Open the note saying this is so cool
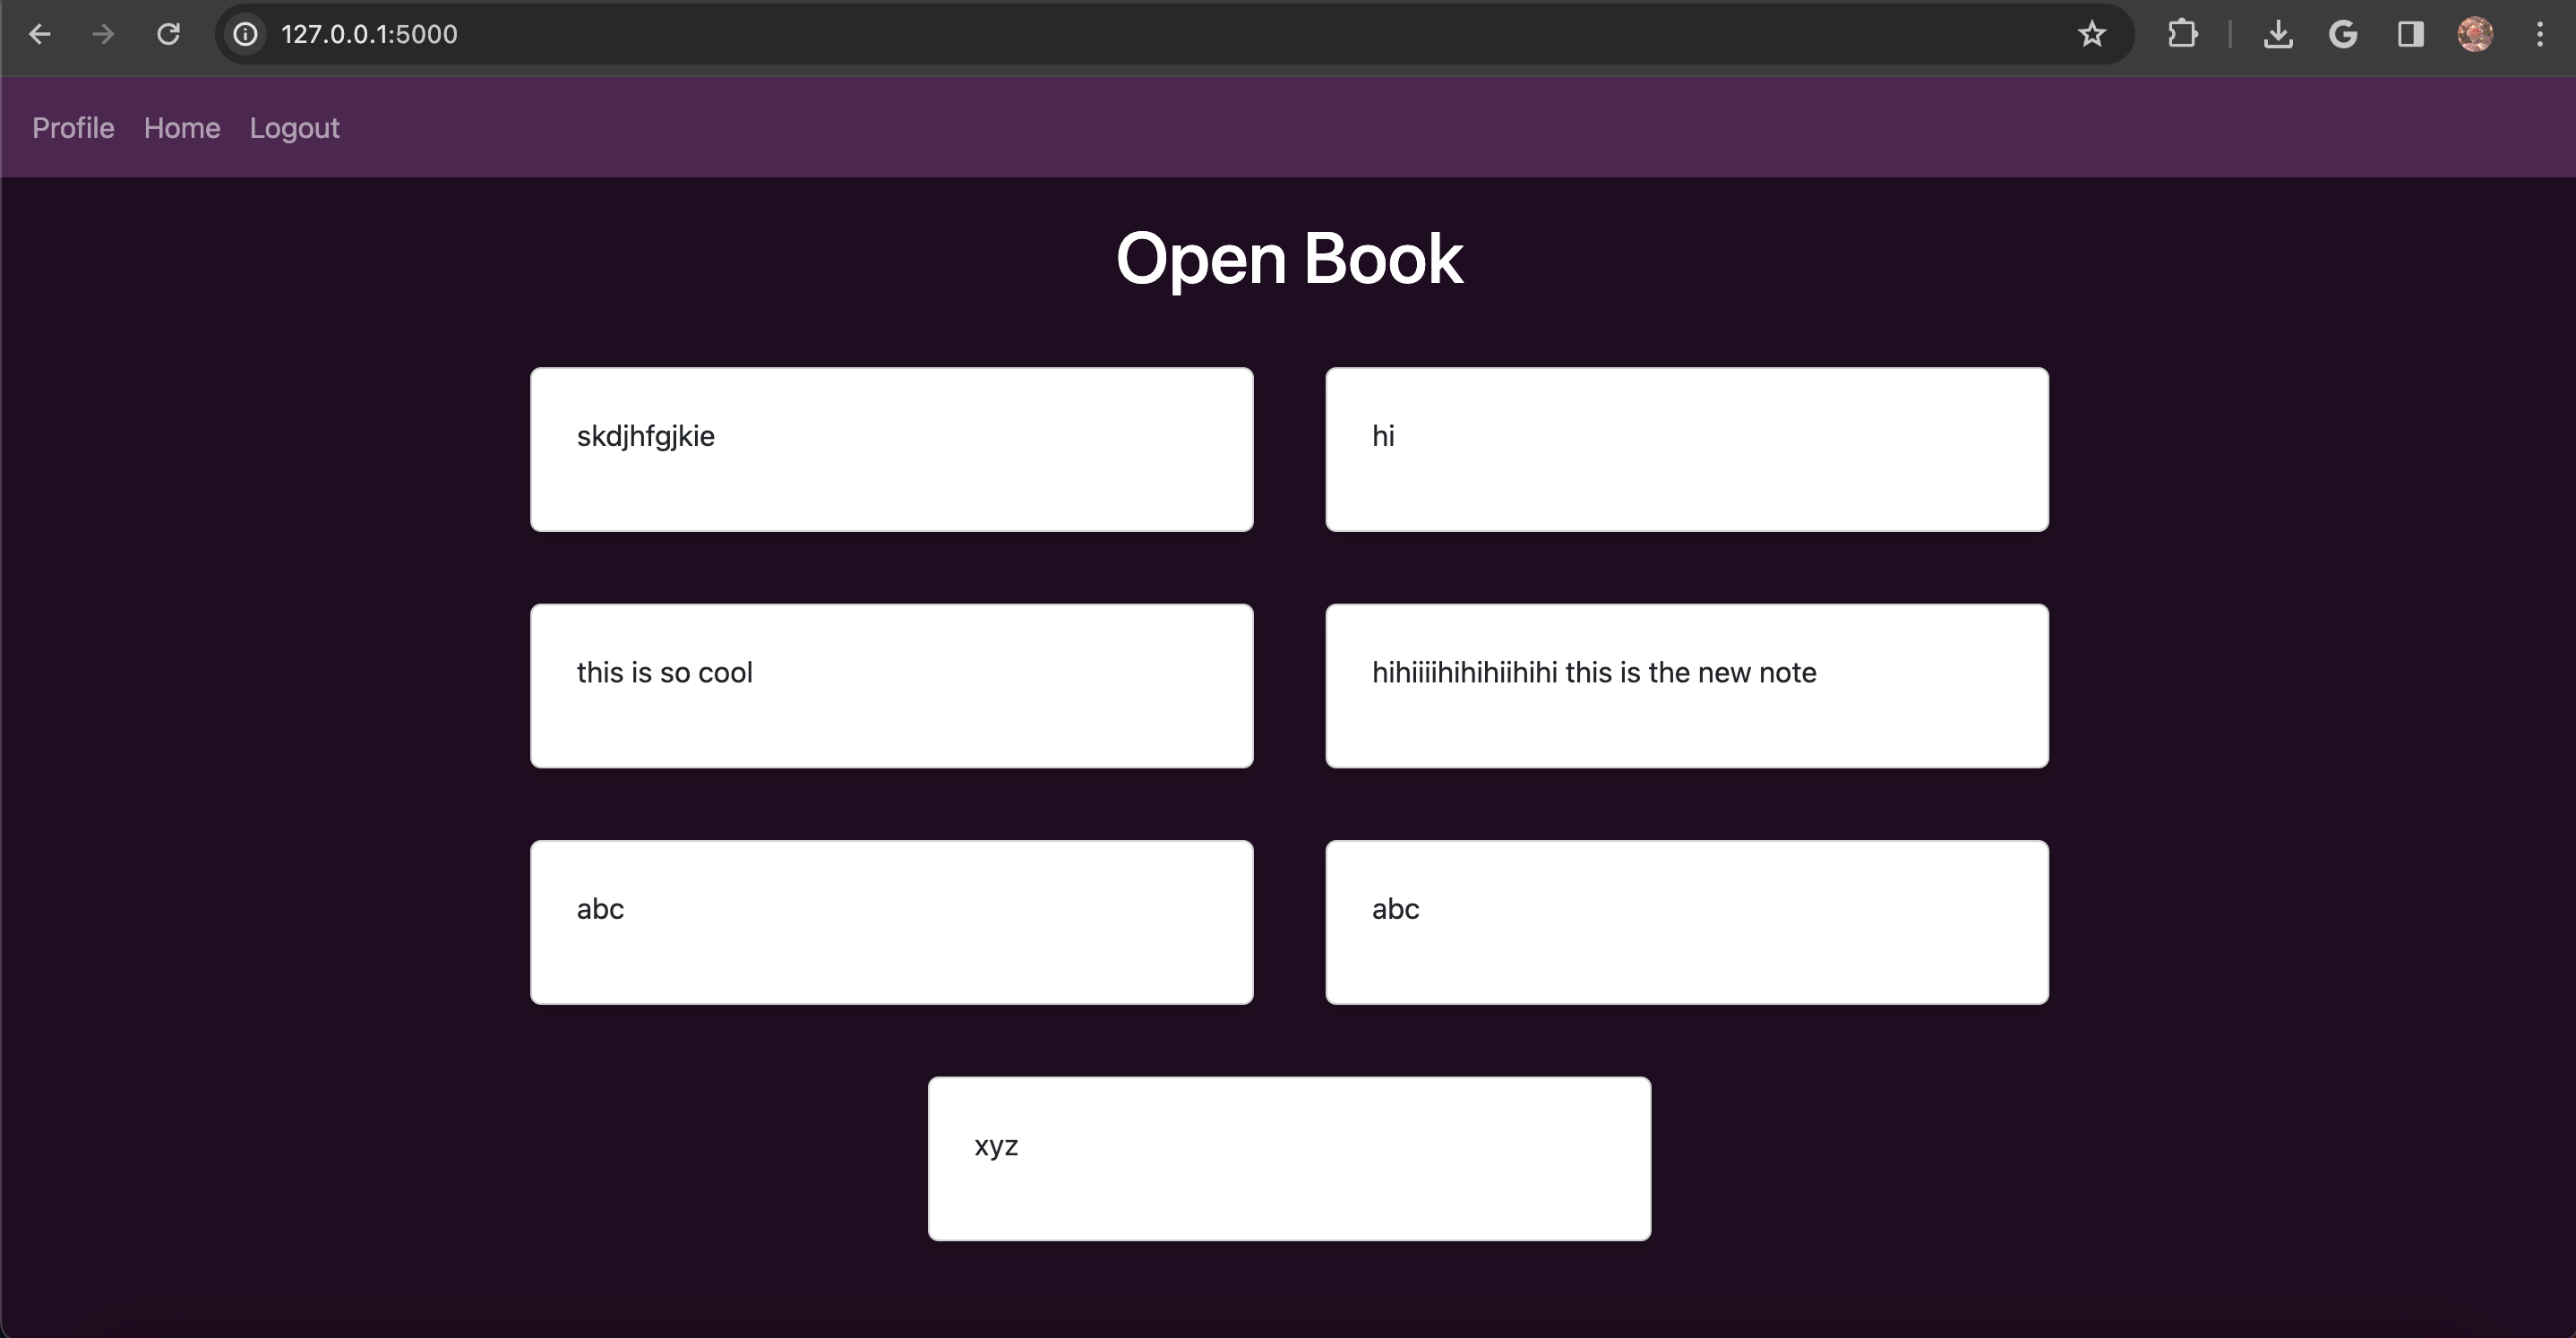Image resolution: width=2576 pixels, height=1338 pixels. 891,685
